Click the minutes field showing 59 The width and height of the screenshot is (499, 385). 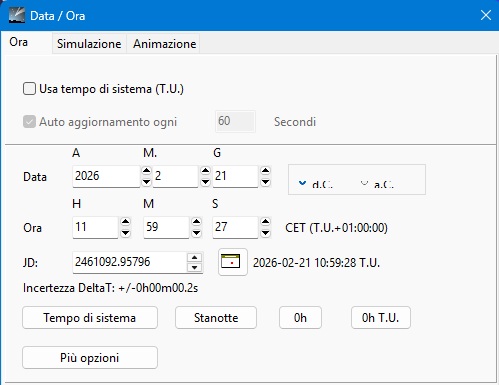pyautogui.click(x=166, y=227)
